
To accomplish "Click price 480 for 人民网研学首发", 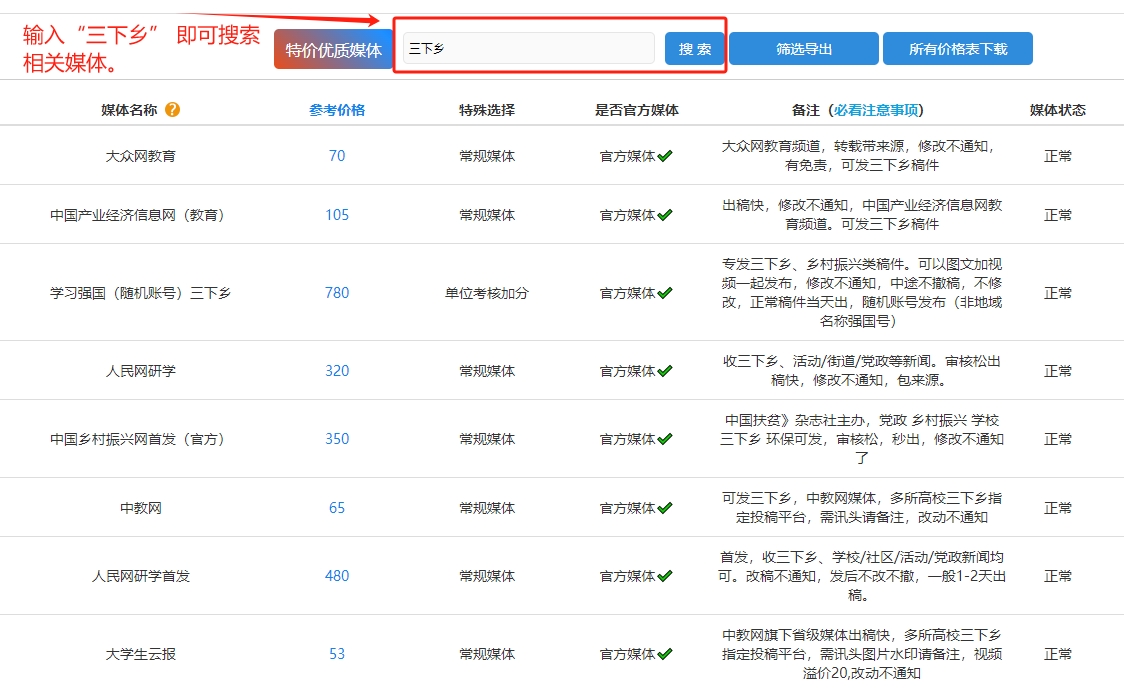I will tap(337, 576).
